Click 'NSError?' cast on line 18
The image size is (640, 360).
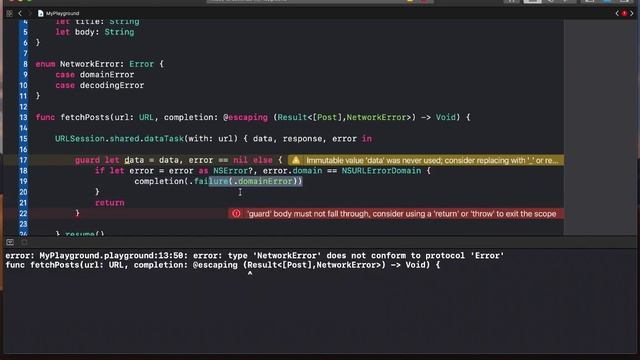[x=233, y=171]
